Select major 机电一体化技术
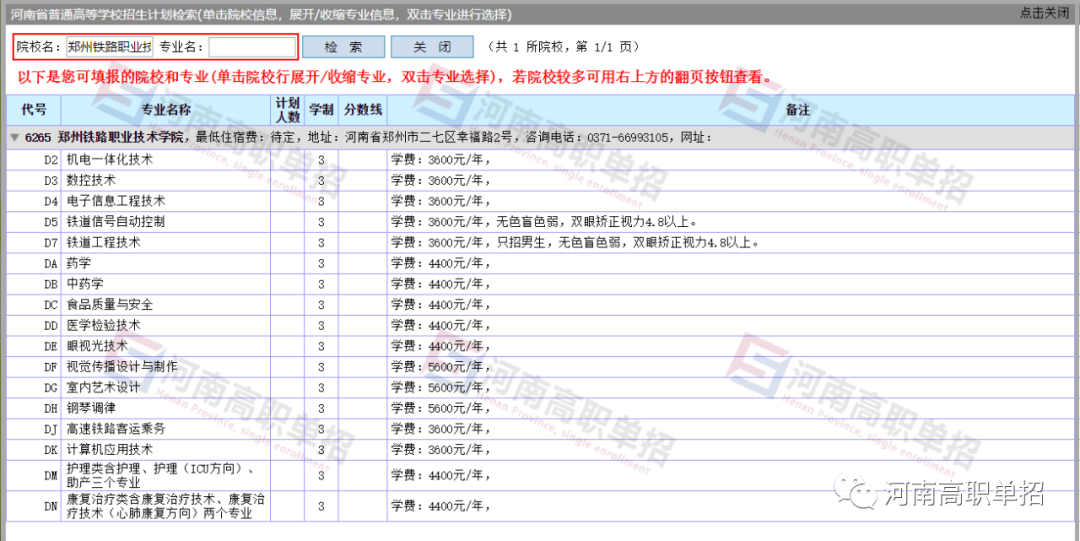Image resolution: width=1080 pixels, height=541 pixels. tap(110, 160)
